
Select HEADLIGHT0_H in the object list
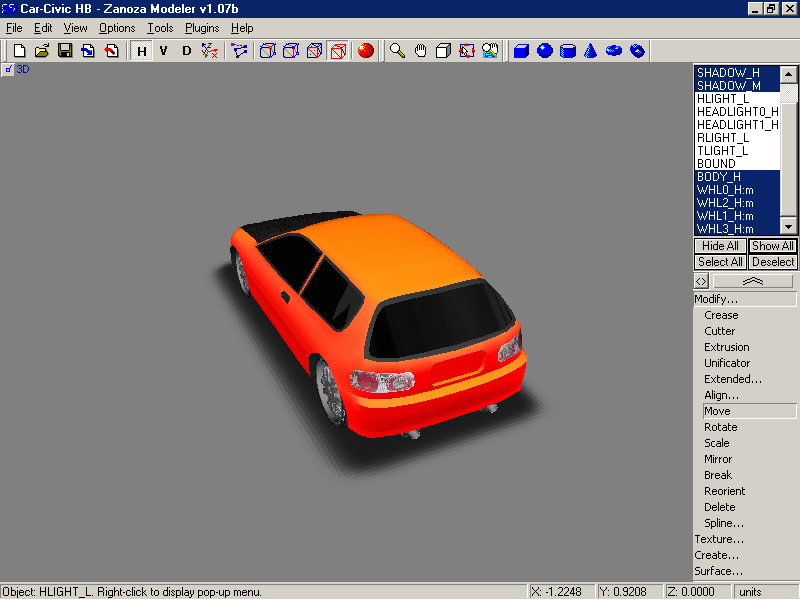[737, 111]
